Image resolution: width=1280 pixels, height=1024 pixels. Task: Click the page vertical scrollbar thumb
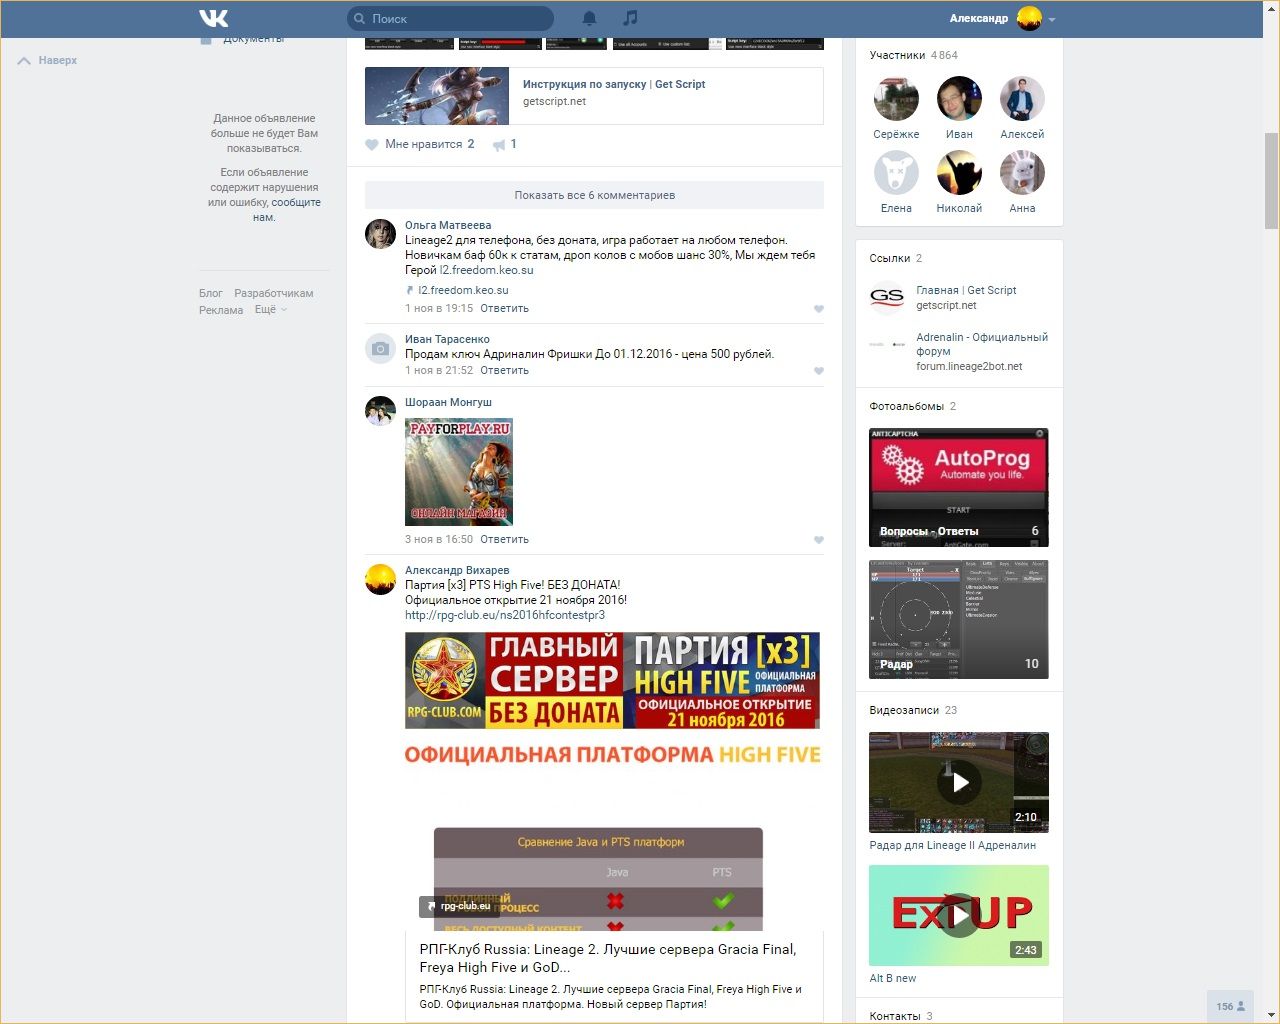(x=1271, y=180)
